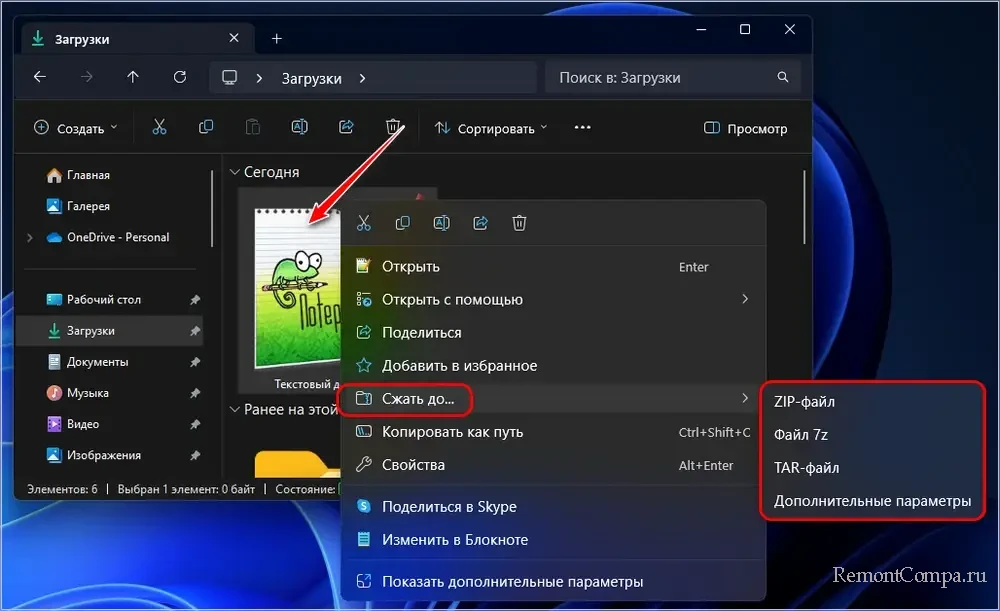
Task: Toggle the Просмотр preview pane button
Action: 746,128
